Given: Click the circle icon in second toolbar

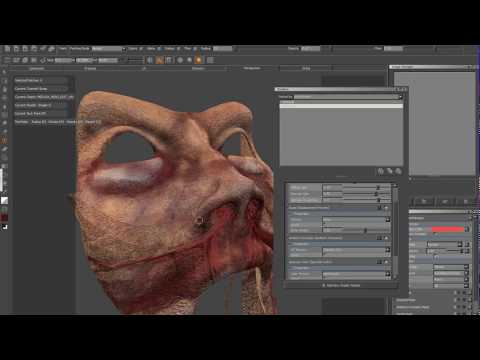Looking at the screenshot, I should point(25,60).
